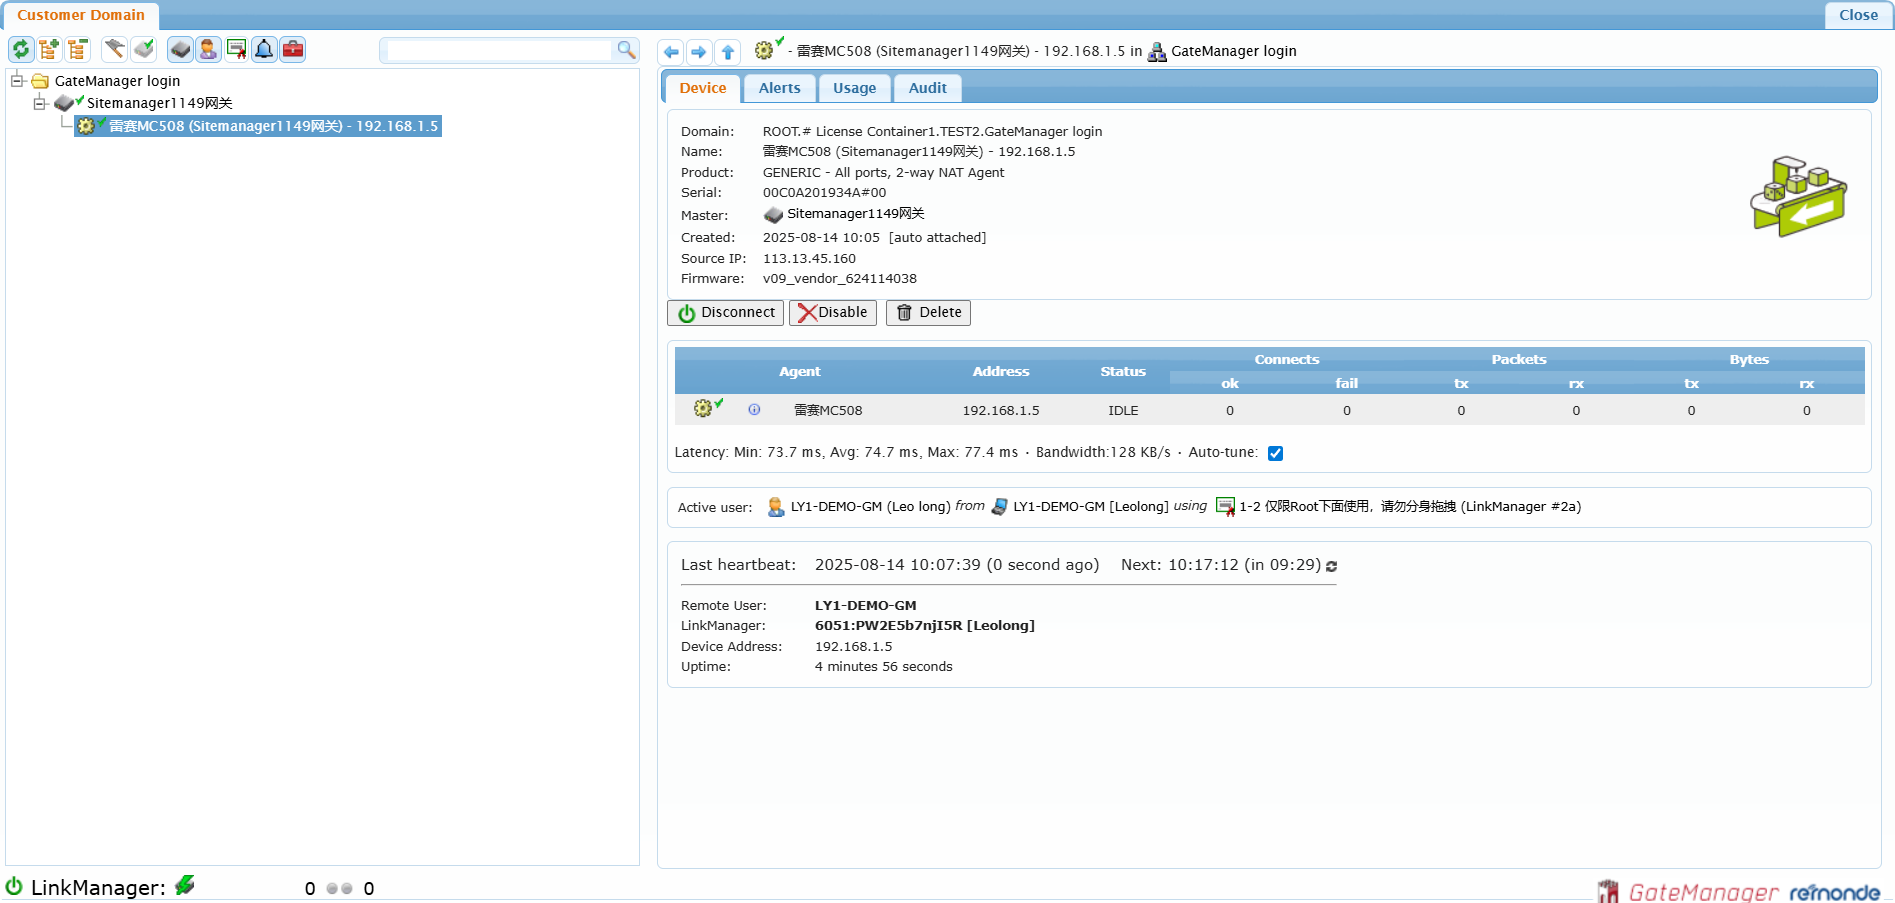
Task: Click the appliance icon next to Master
Action: point(773,215)
